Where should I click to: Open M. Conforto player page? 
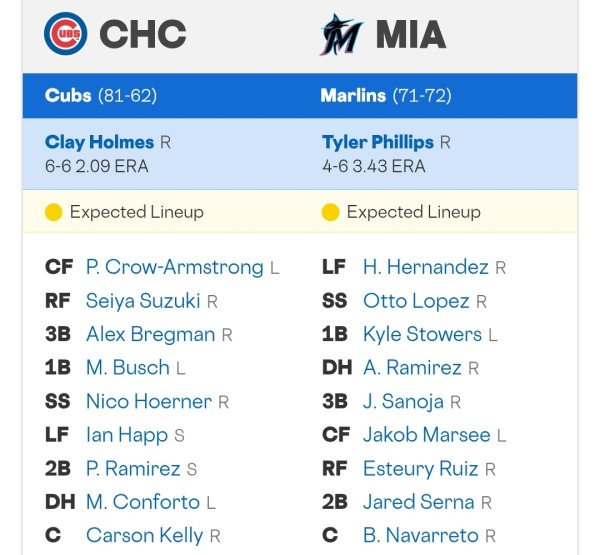click(x=143, y=502)
